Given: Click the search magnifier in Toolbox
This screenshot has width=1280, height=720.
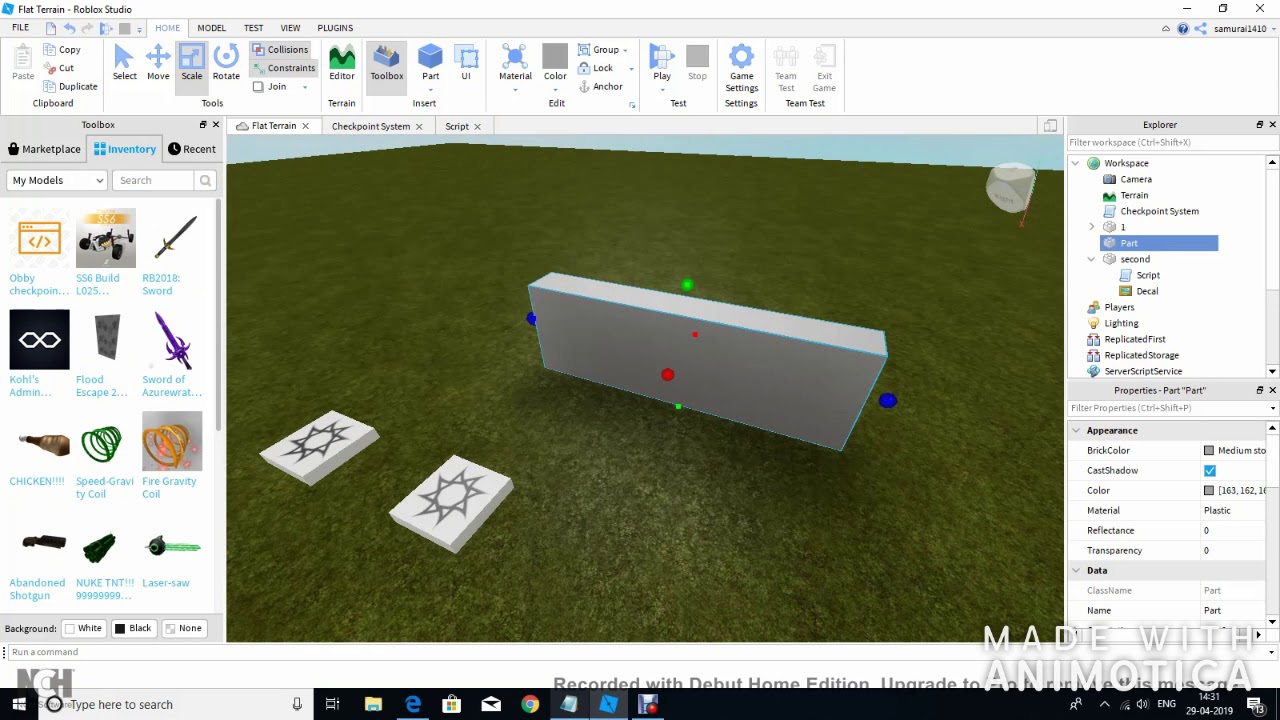Looking at the screenshot, I should 205,180.
